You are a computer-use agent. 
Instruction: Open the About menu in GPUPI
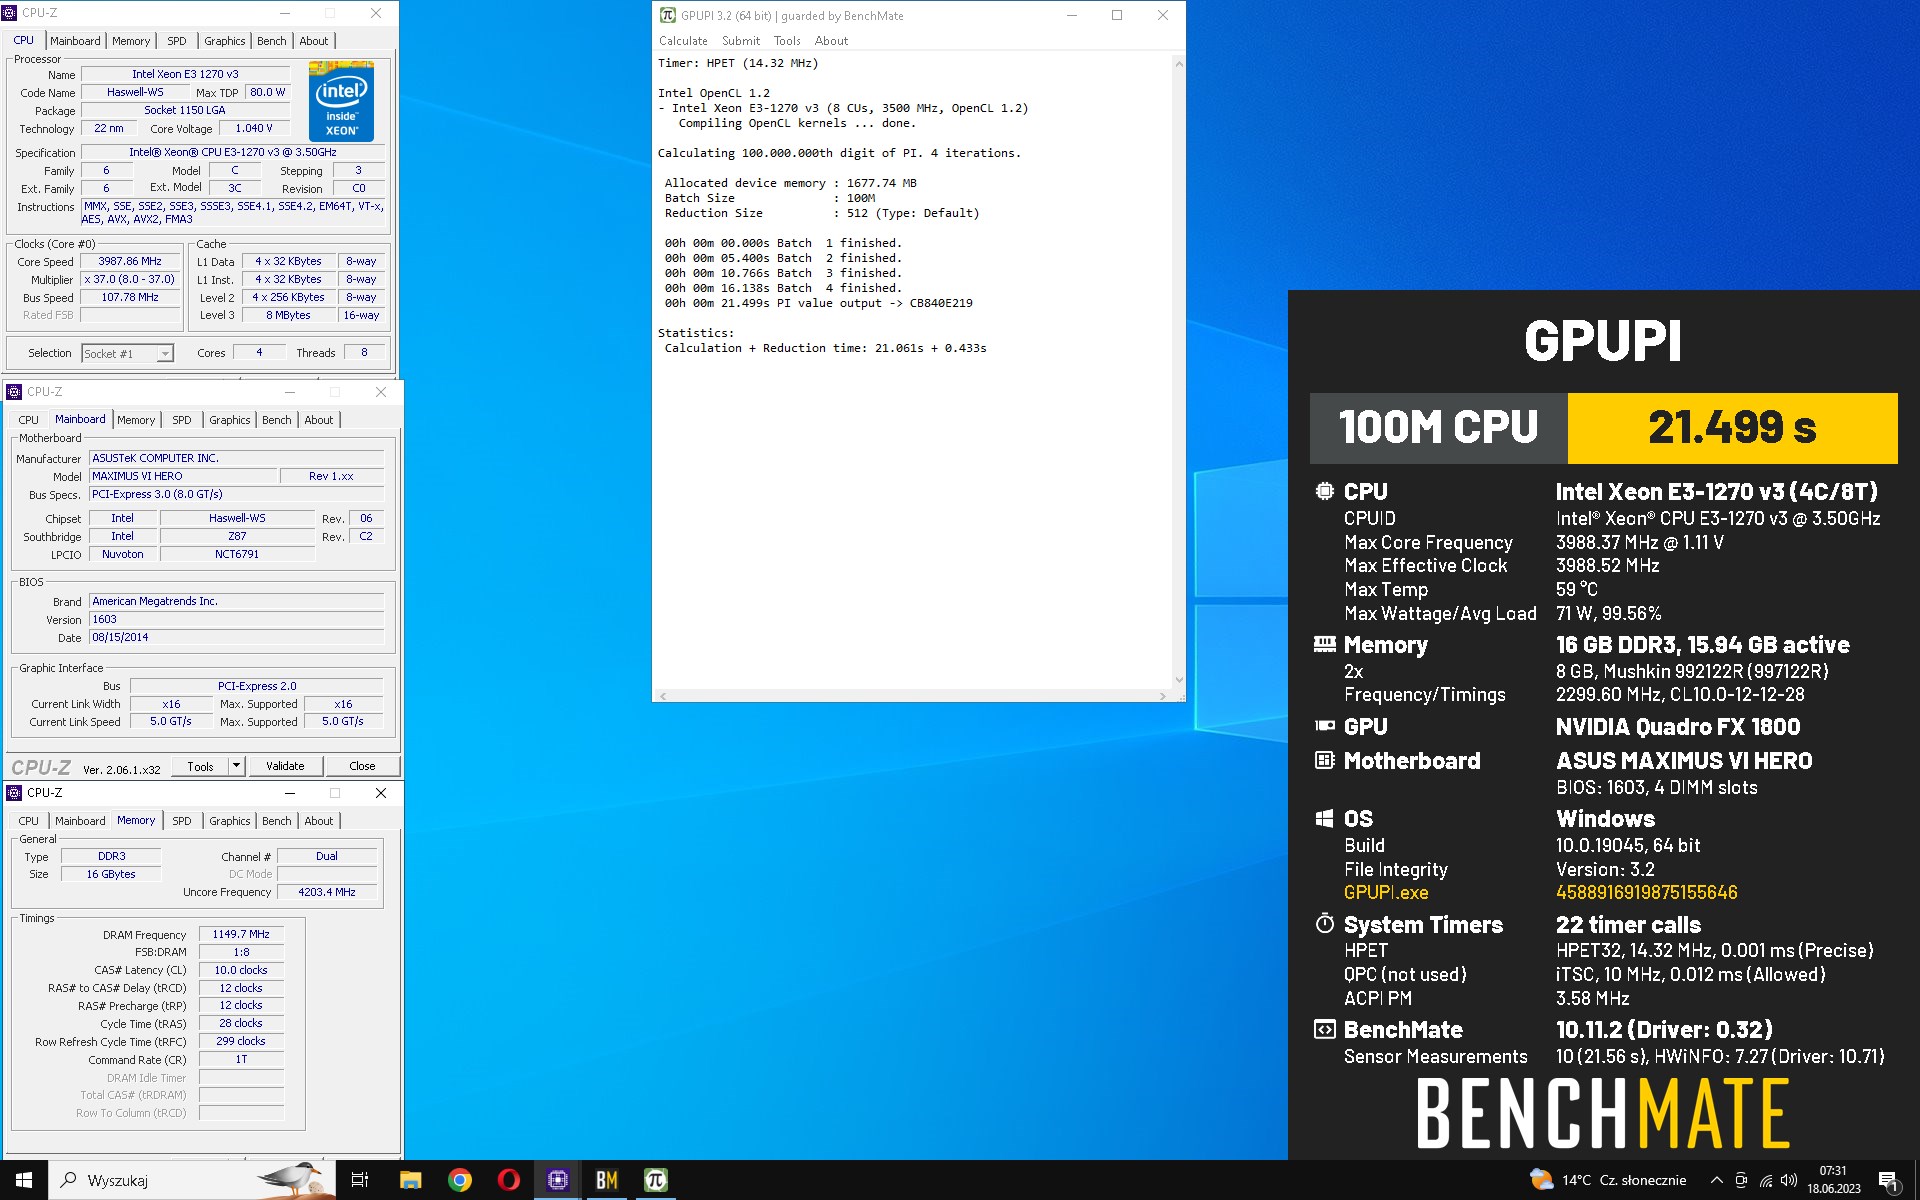click(x=831, y=41)
